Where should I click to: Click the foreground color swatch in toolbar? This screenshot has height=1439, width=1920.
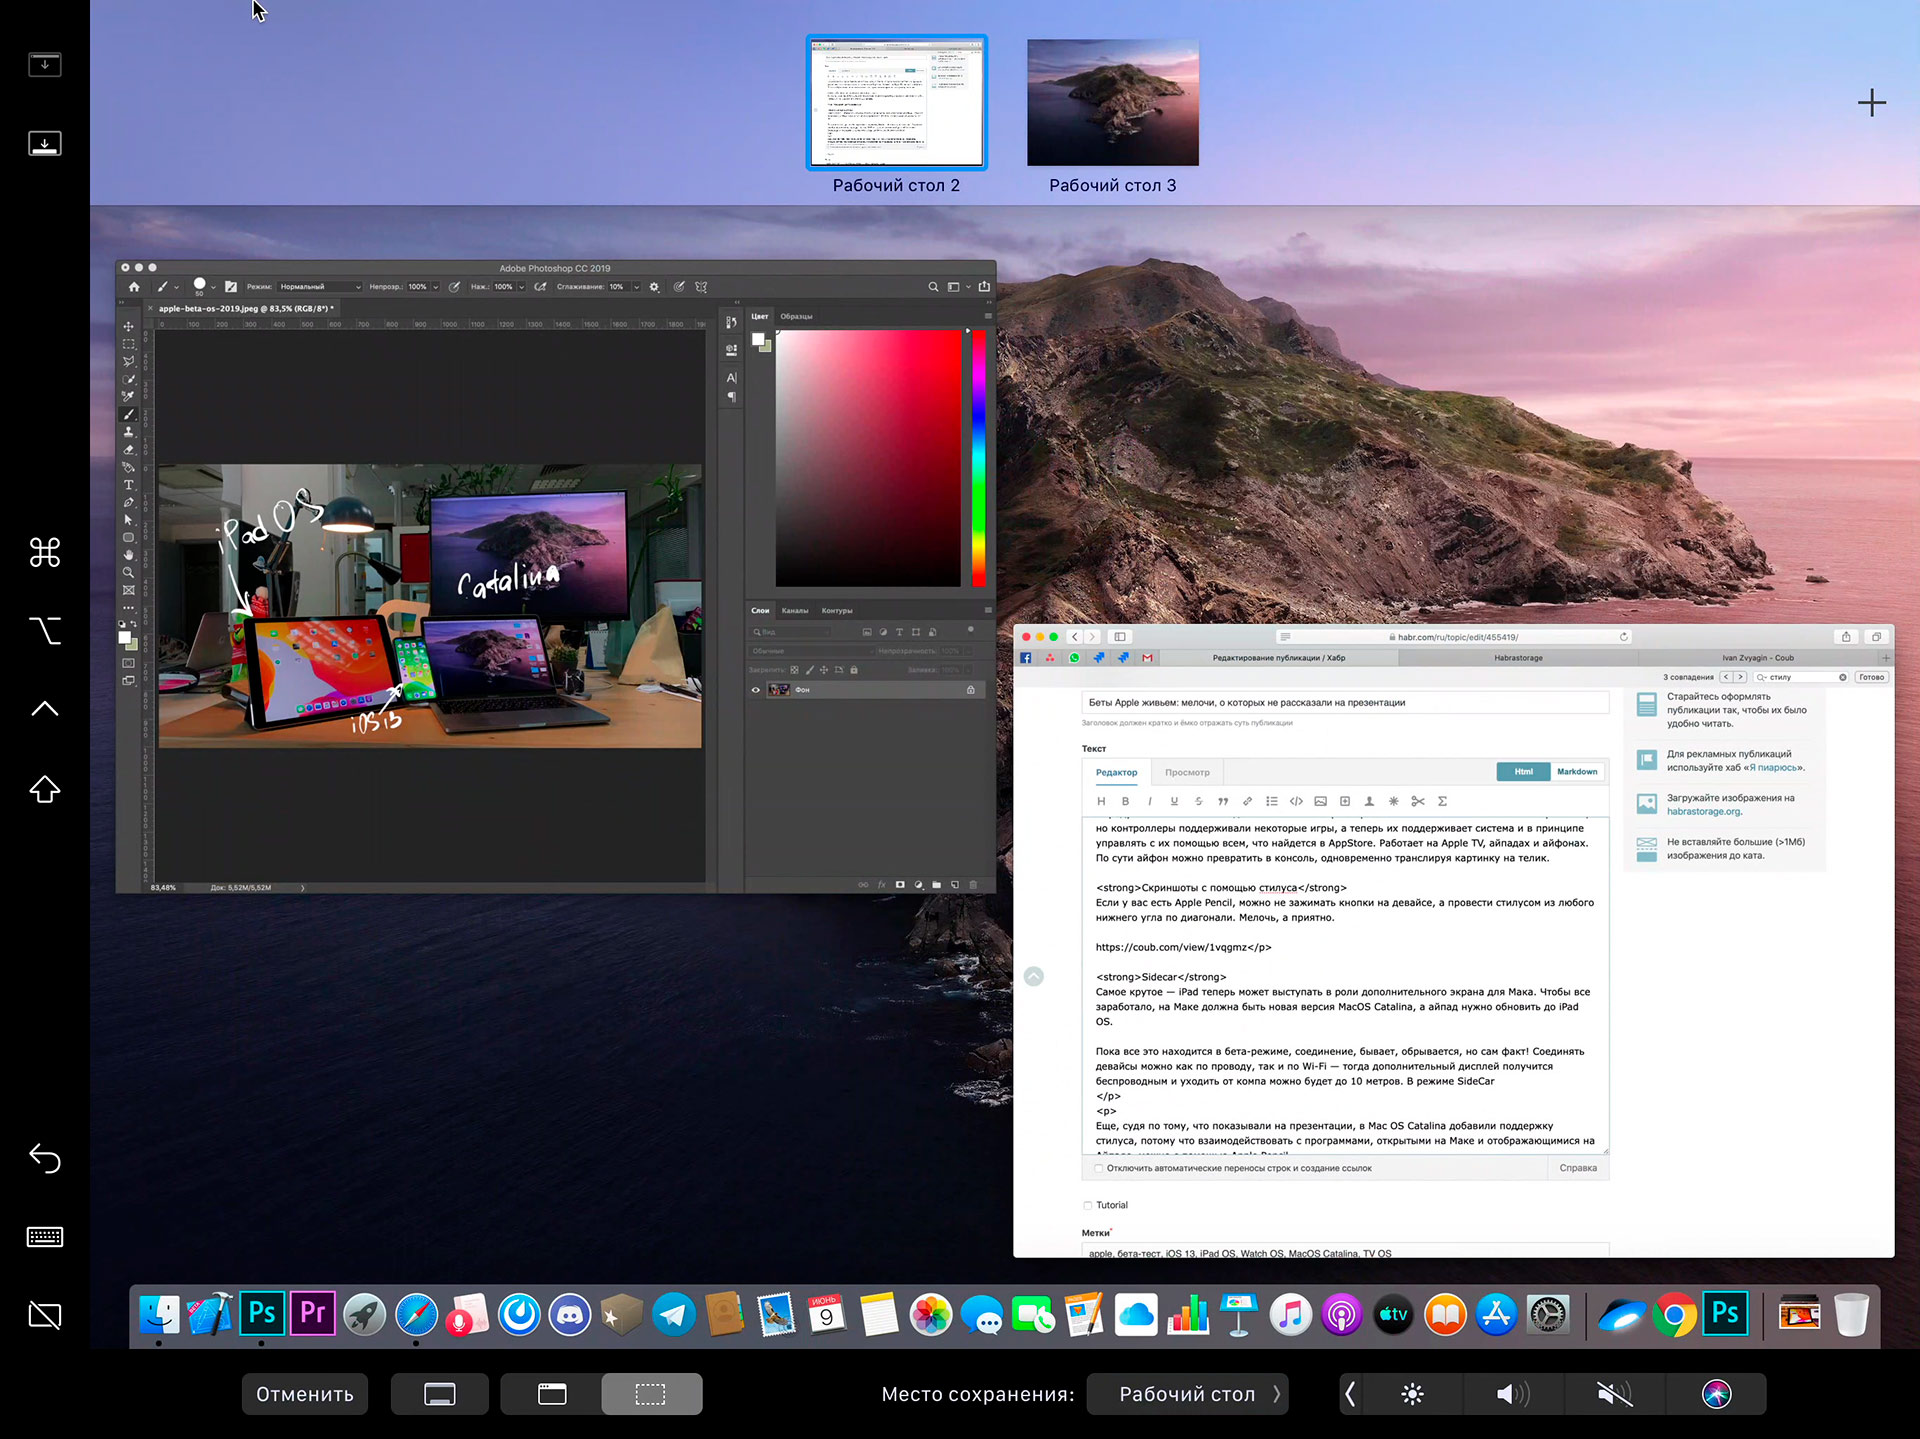[x=125, y=637]
